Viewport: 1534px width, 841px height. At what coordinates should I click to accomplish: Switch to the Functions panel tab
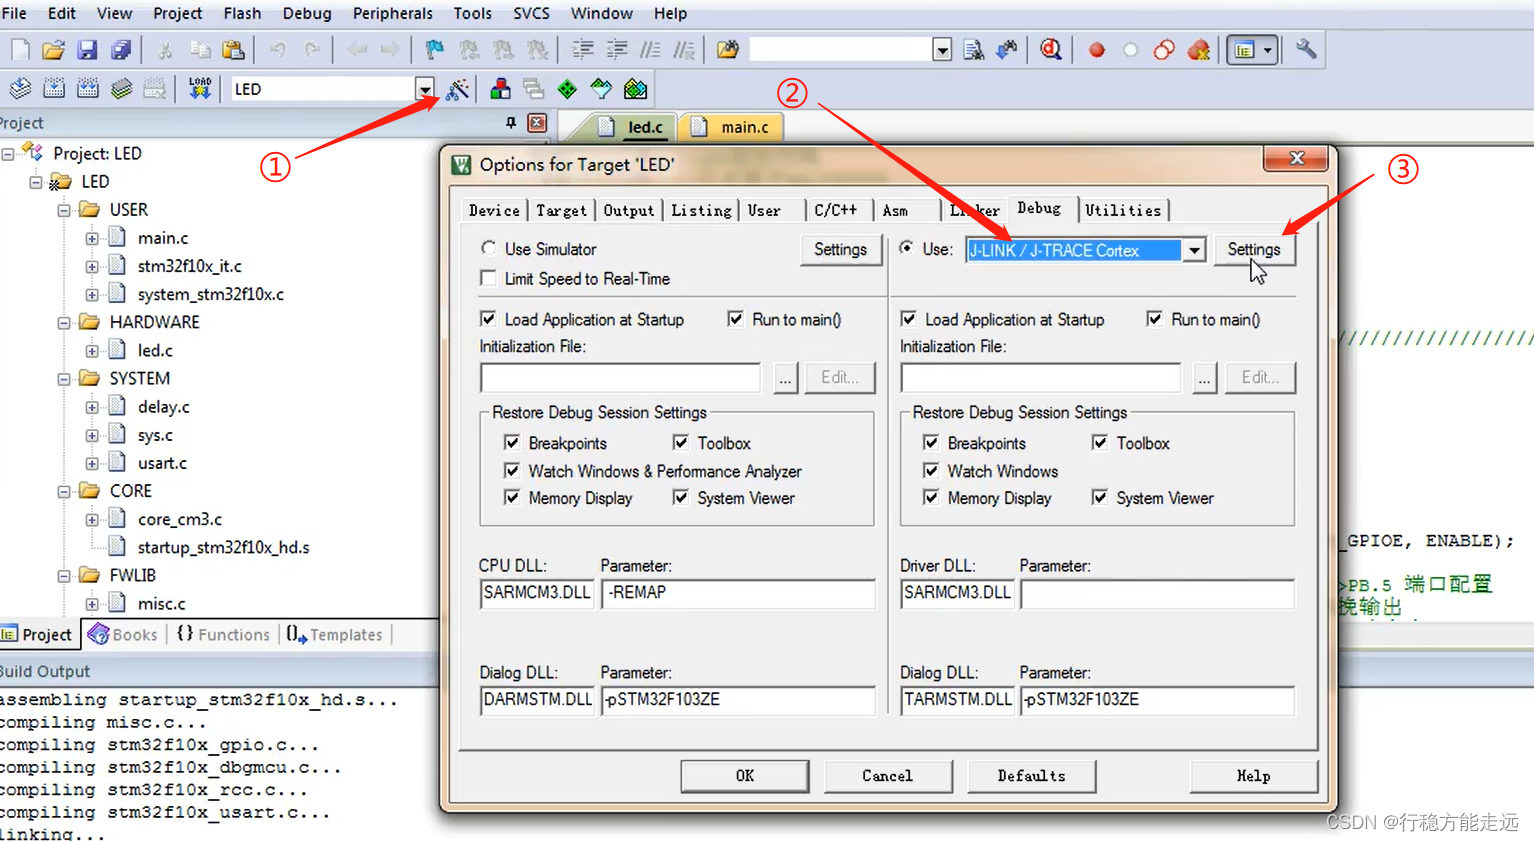(x=223, y=635)
